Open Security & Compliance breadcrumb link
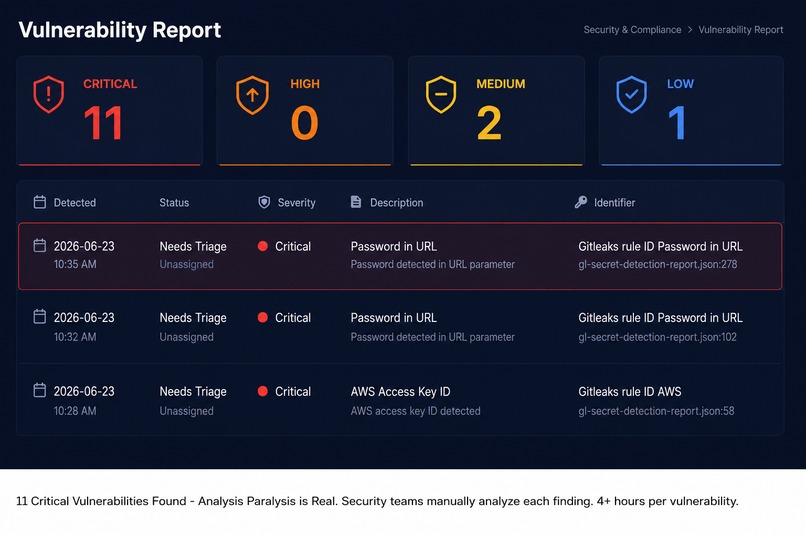 [x=632, y=30]
